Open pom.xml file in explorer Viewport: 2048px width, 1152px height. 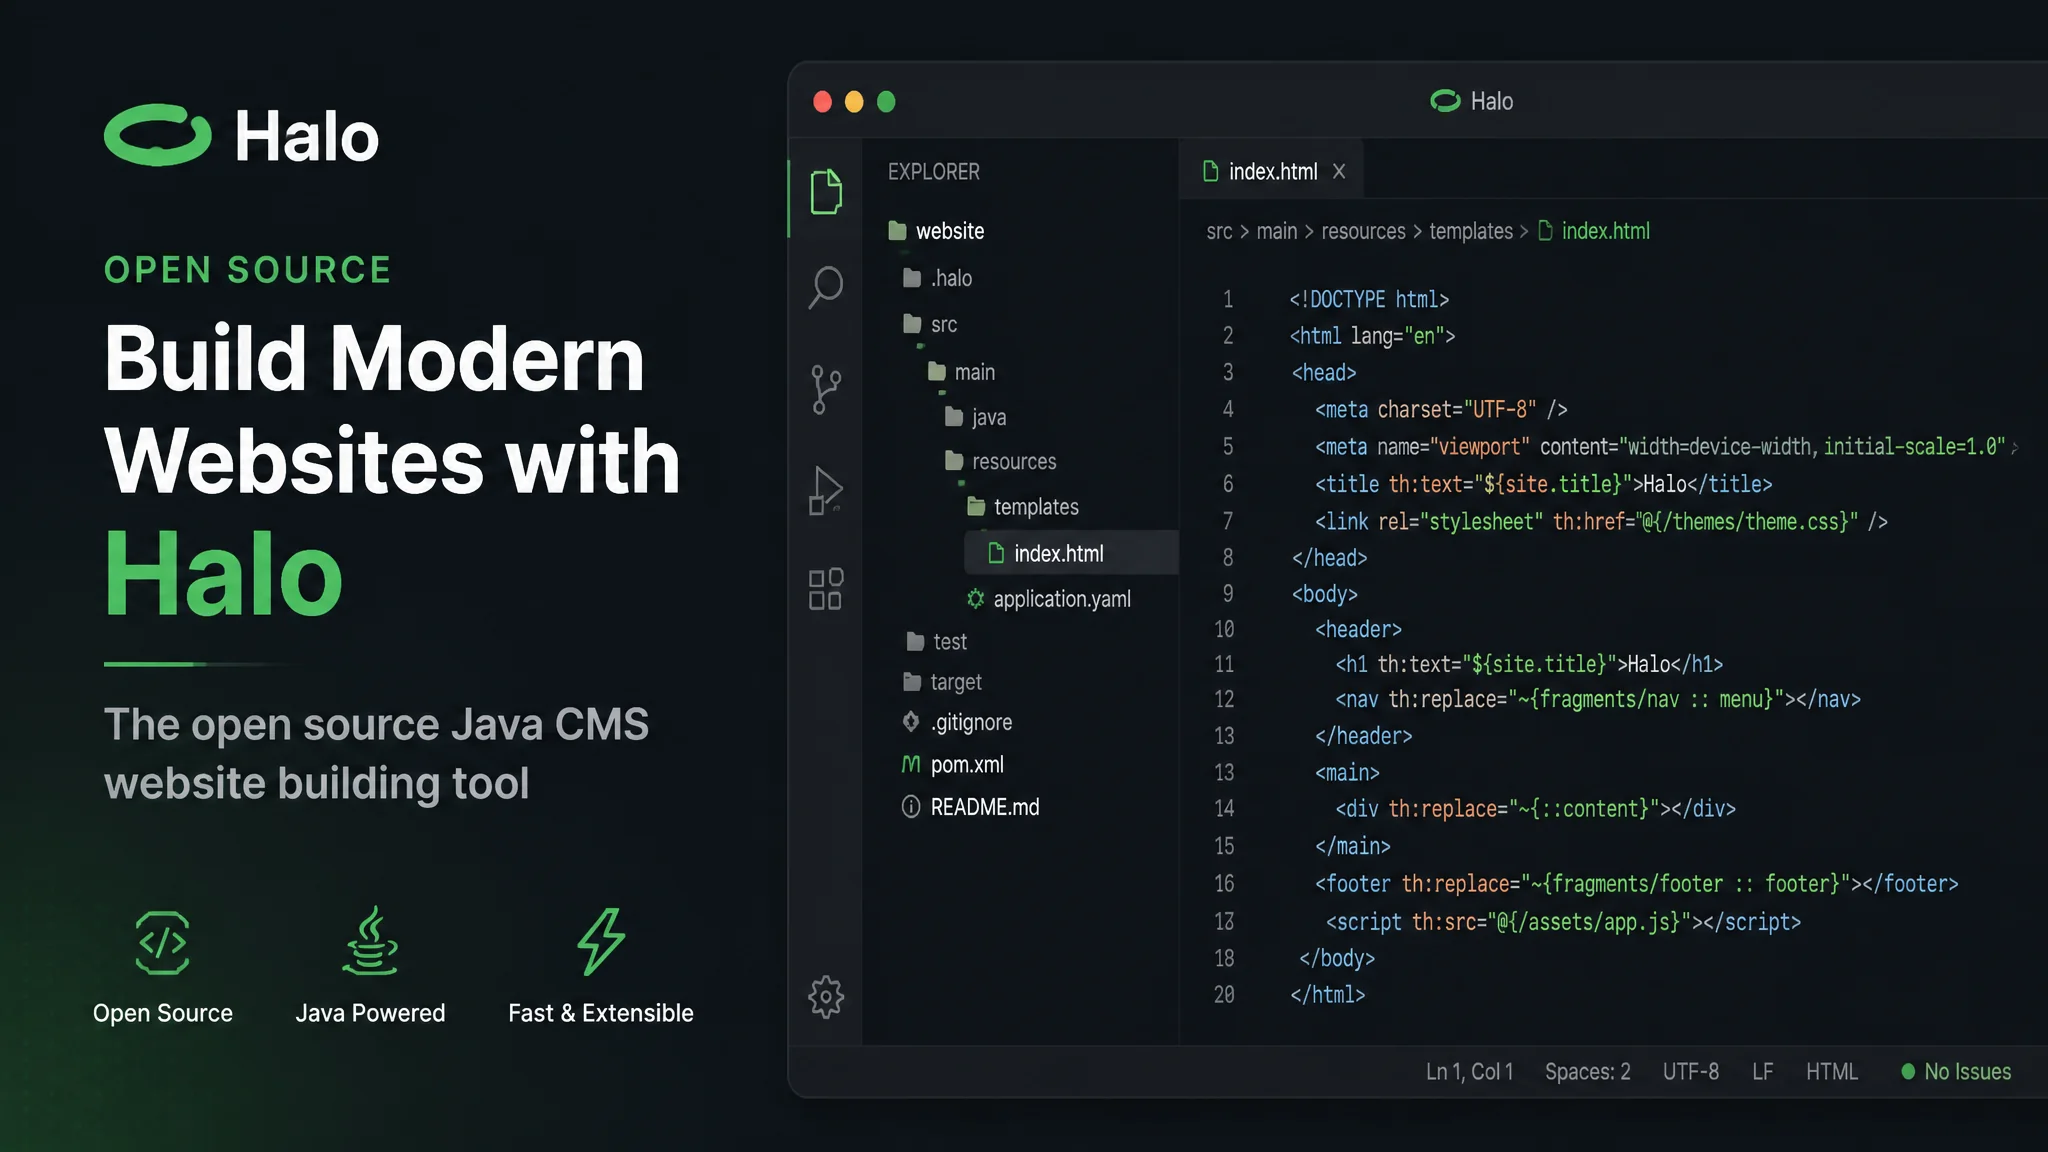point(952,765)
